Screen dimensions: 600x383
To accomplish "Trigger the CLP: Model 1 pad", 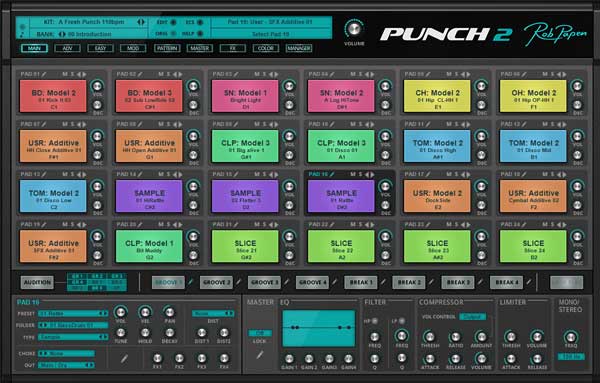I will click(x=149, y=246).
